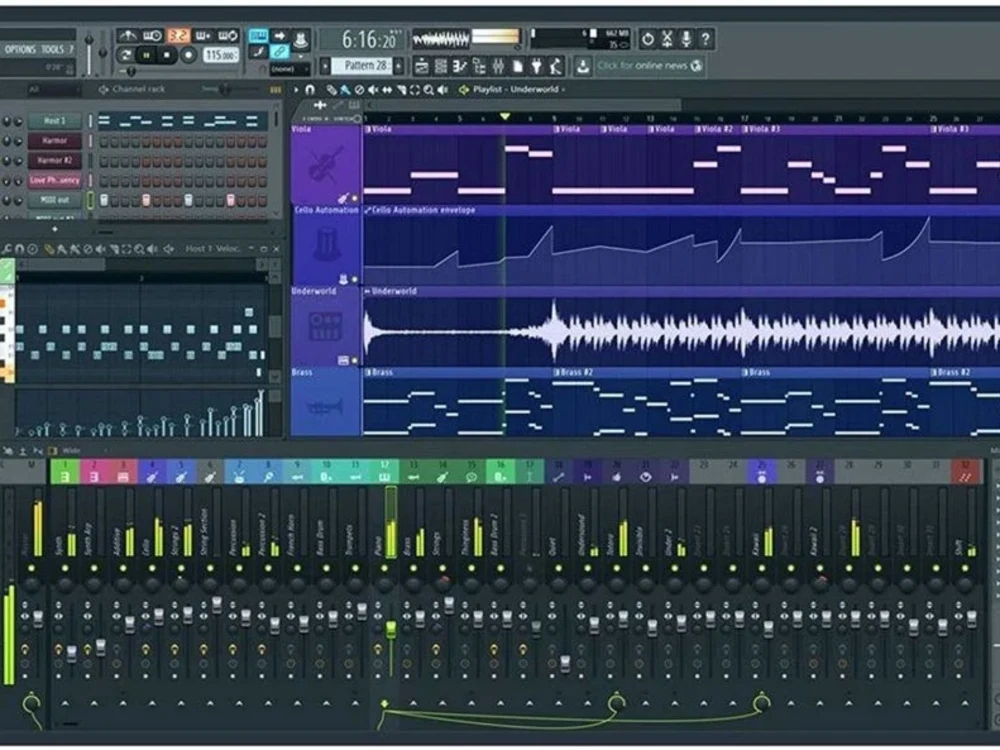Viewport: 1000px width, 750px height.
Task: Open the channel rack view icon
Action: coord(441,66)
